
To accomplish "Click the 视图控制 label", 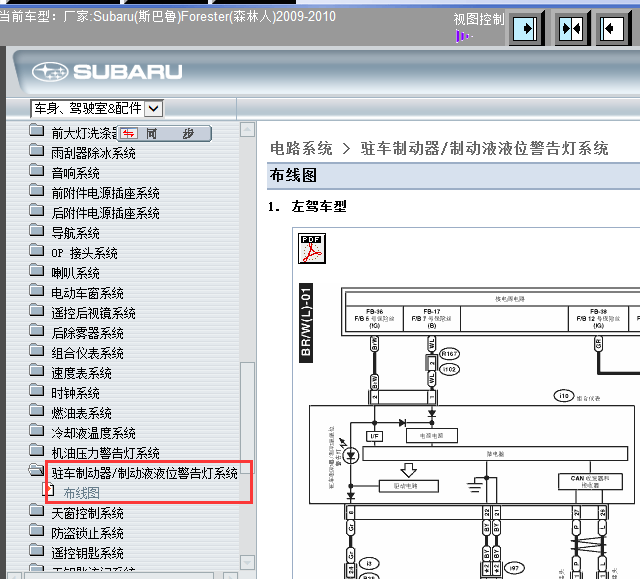I will [x=479, y=19].
